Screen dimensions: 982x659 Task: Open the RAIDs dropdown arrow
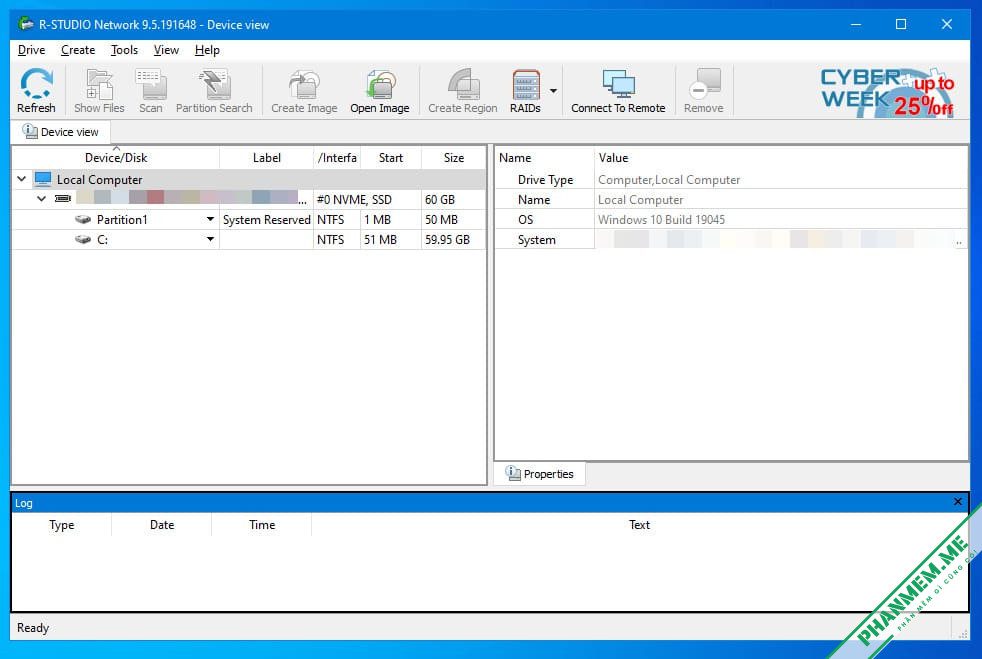[554, 91]
